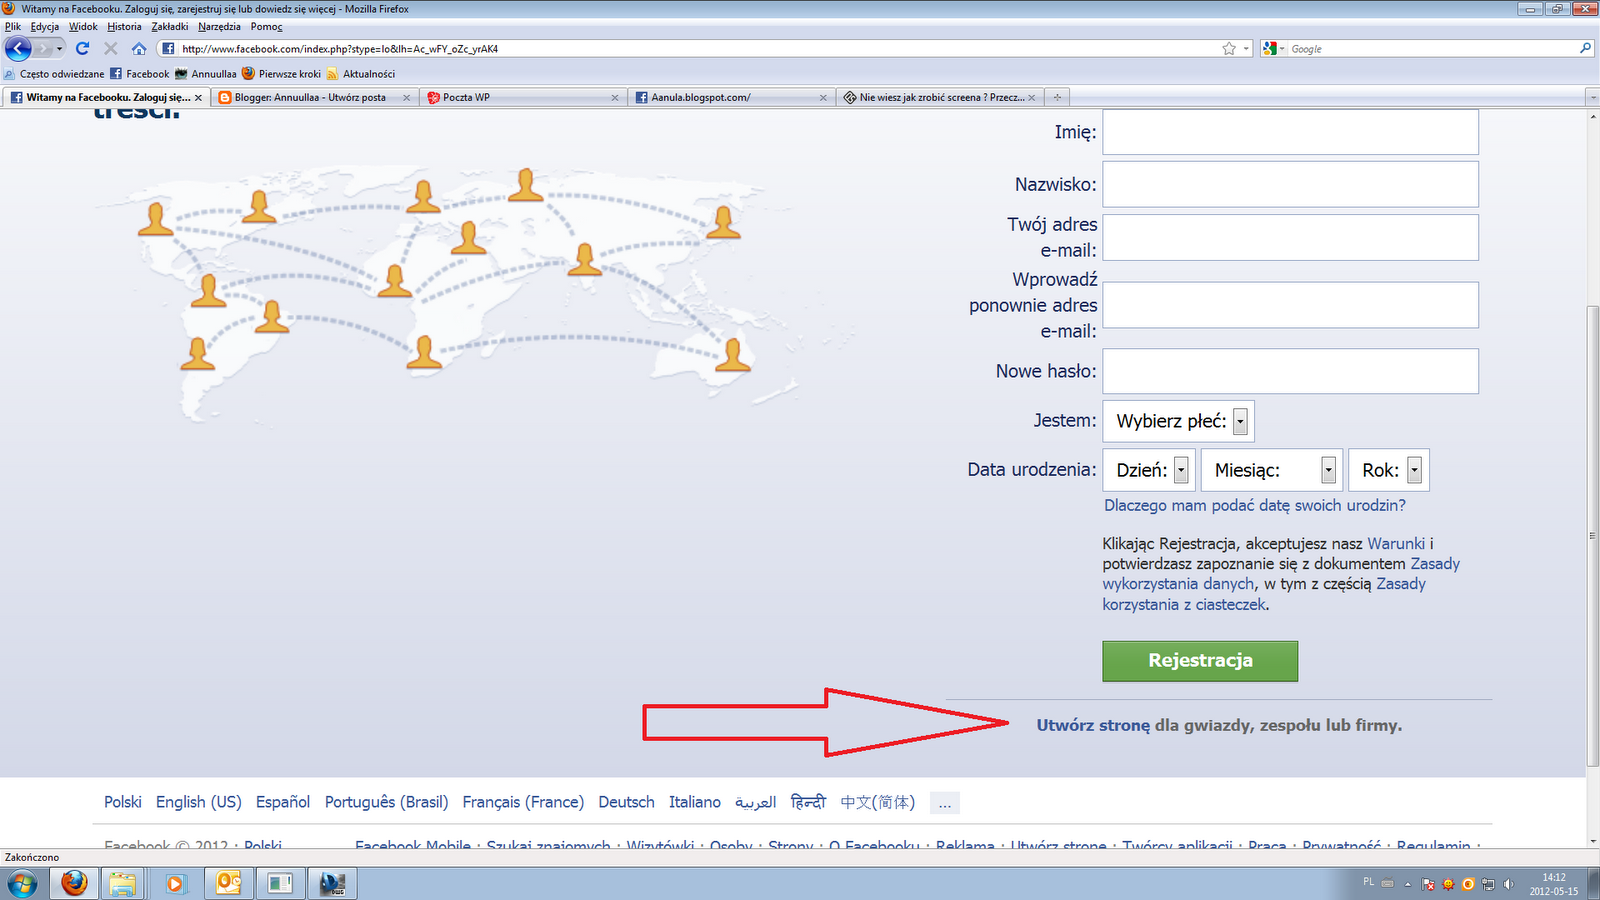Click the orange circle tray icon
The width and height of the screenshot is (1600, 900).
(1468, 884)
